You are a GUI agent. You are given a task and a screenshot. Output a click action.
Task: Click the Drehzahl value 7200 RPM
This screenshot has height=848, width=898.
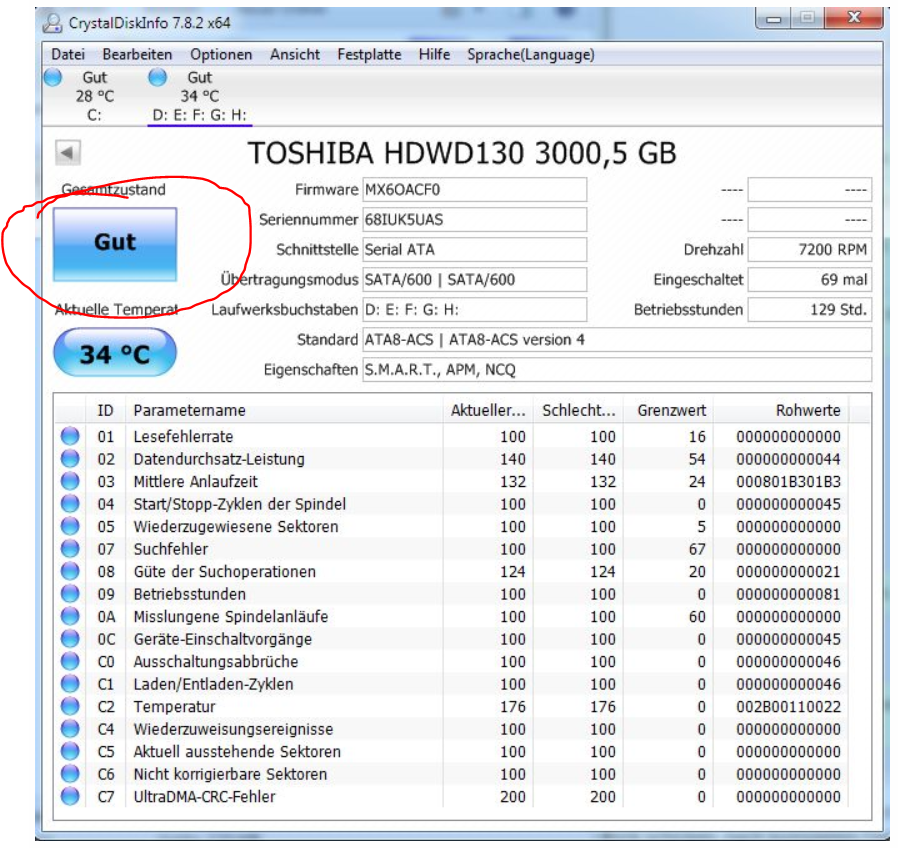(810, 250)
